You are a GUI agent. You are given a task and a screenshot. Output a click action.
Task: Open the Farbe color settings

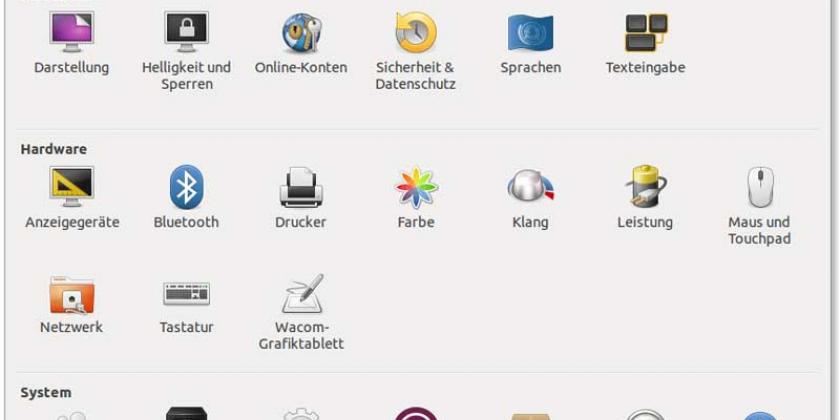[415, 188]
